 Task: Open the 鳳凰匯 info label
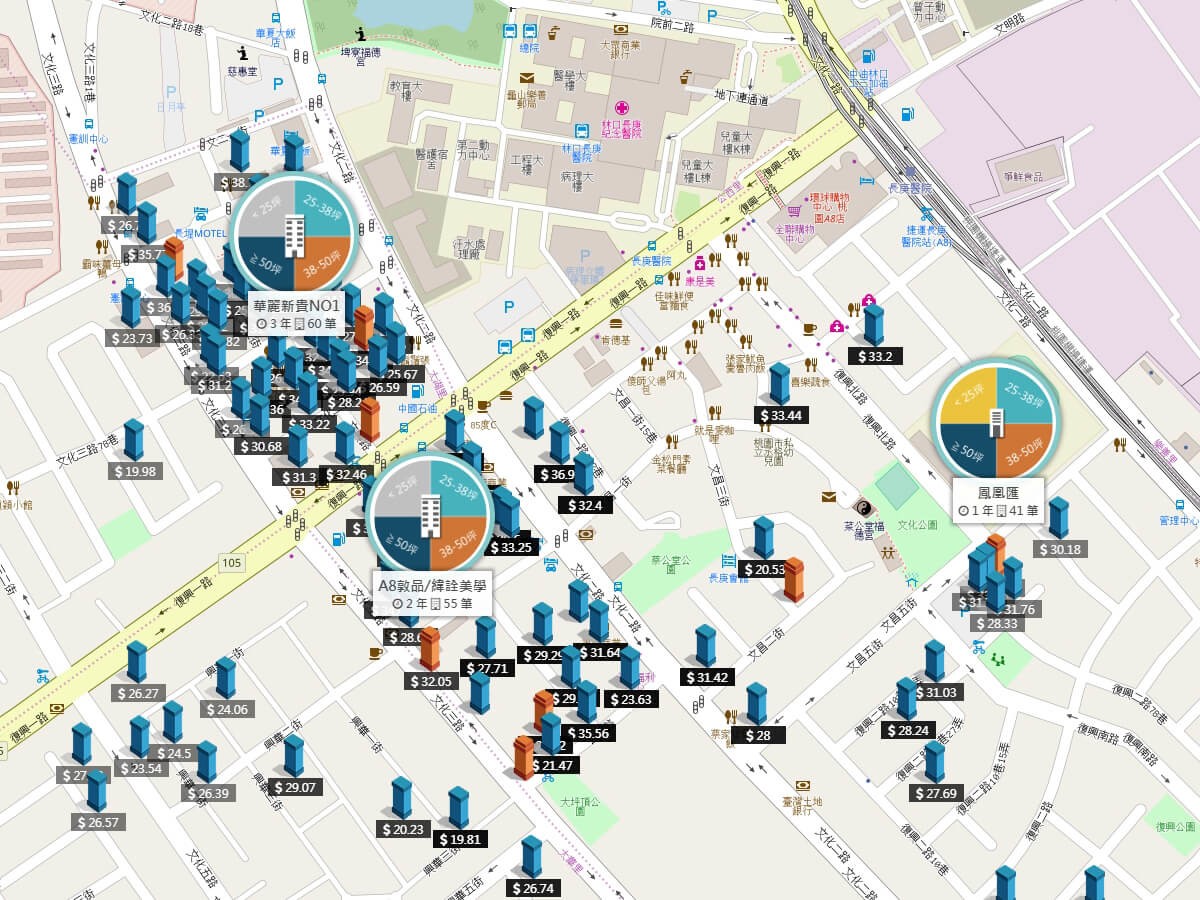(998, 501)
